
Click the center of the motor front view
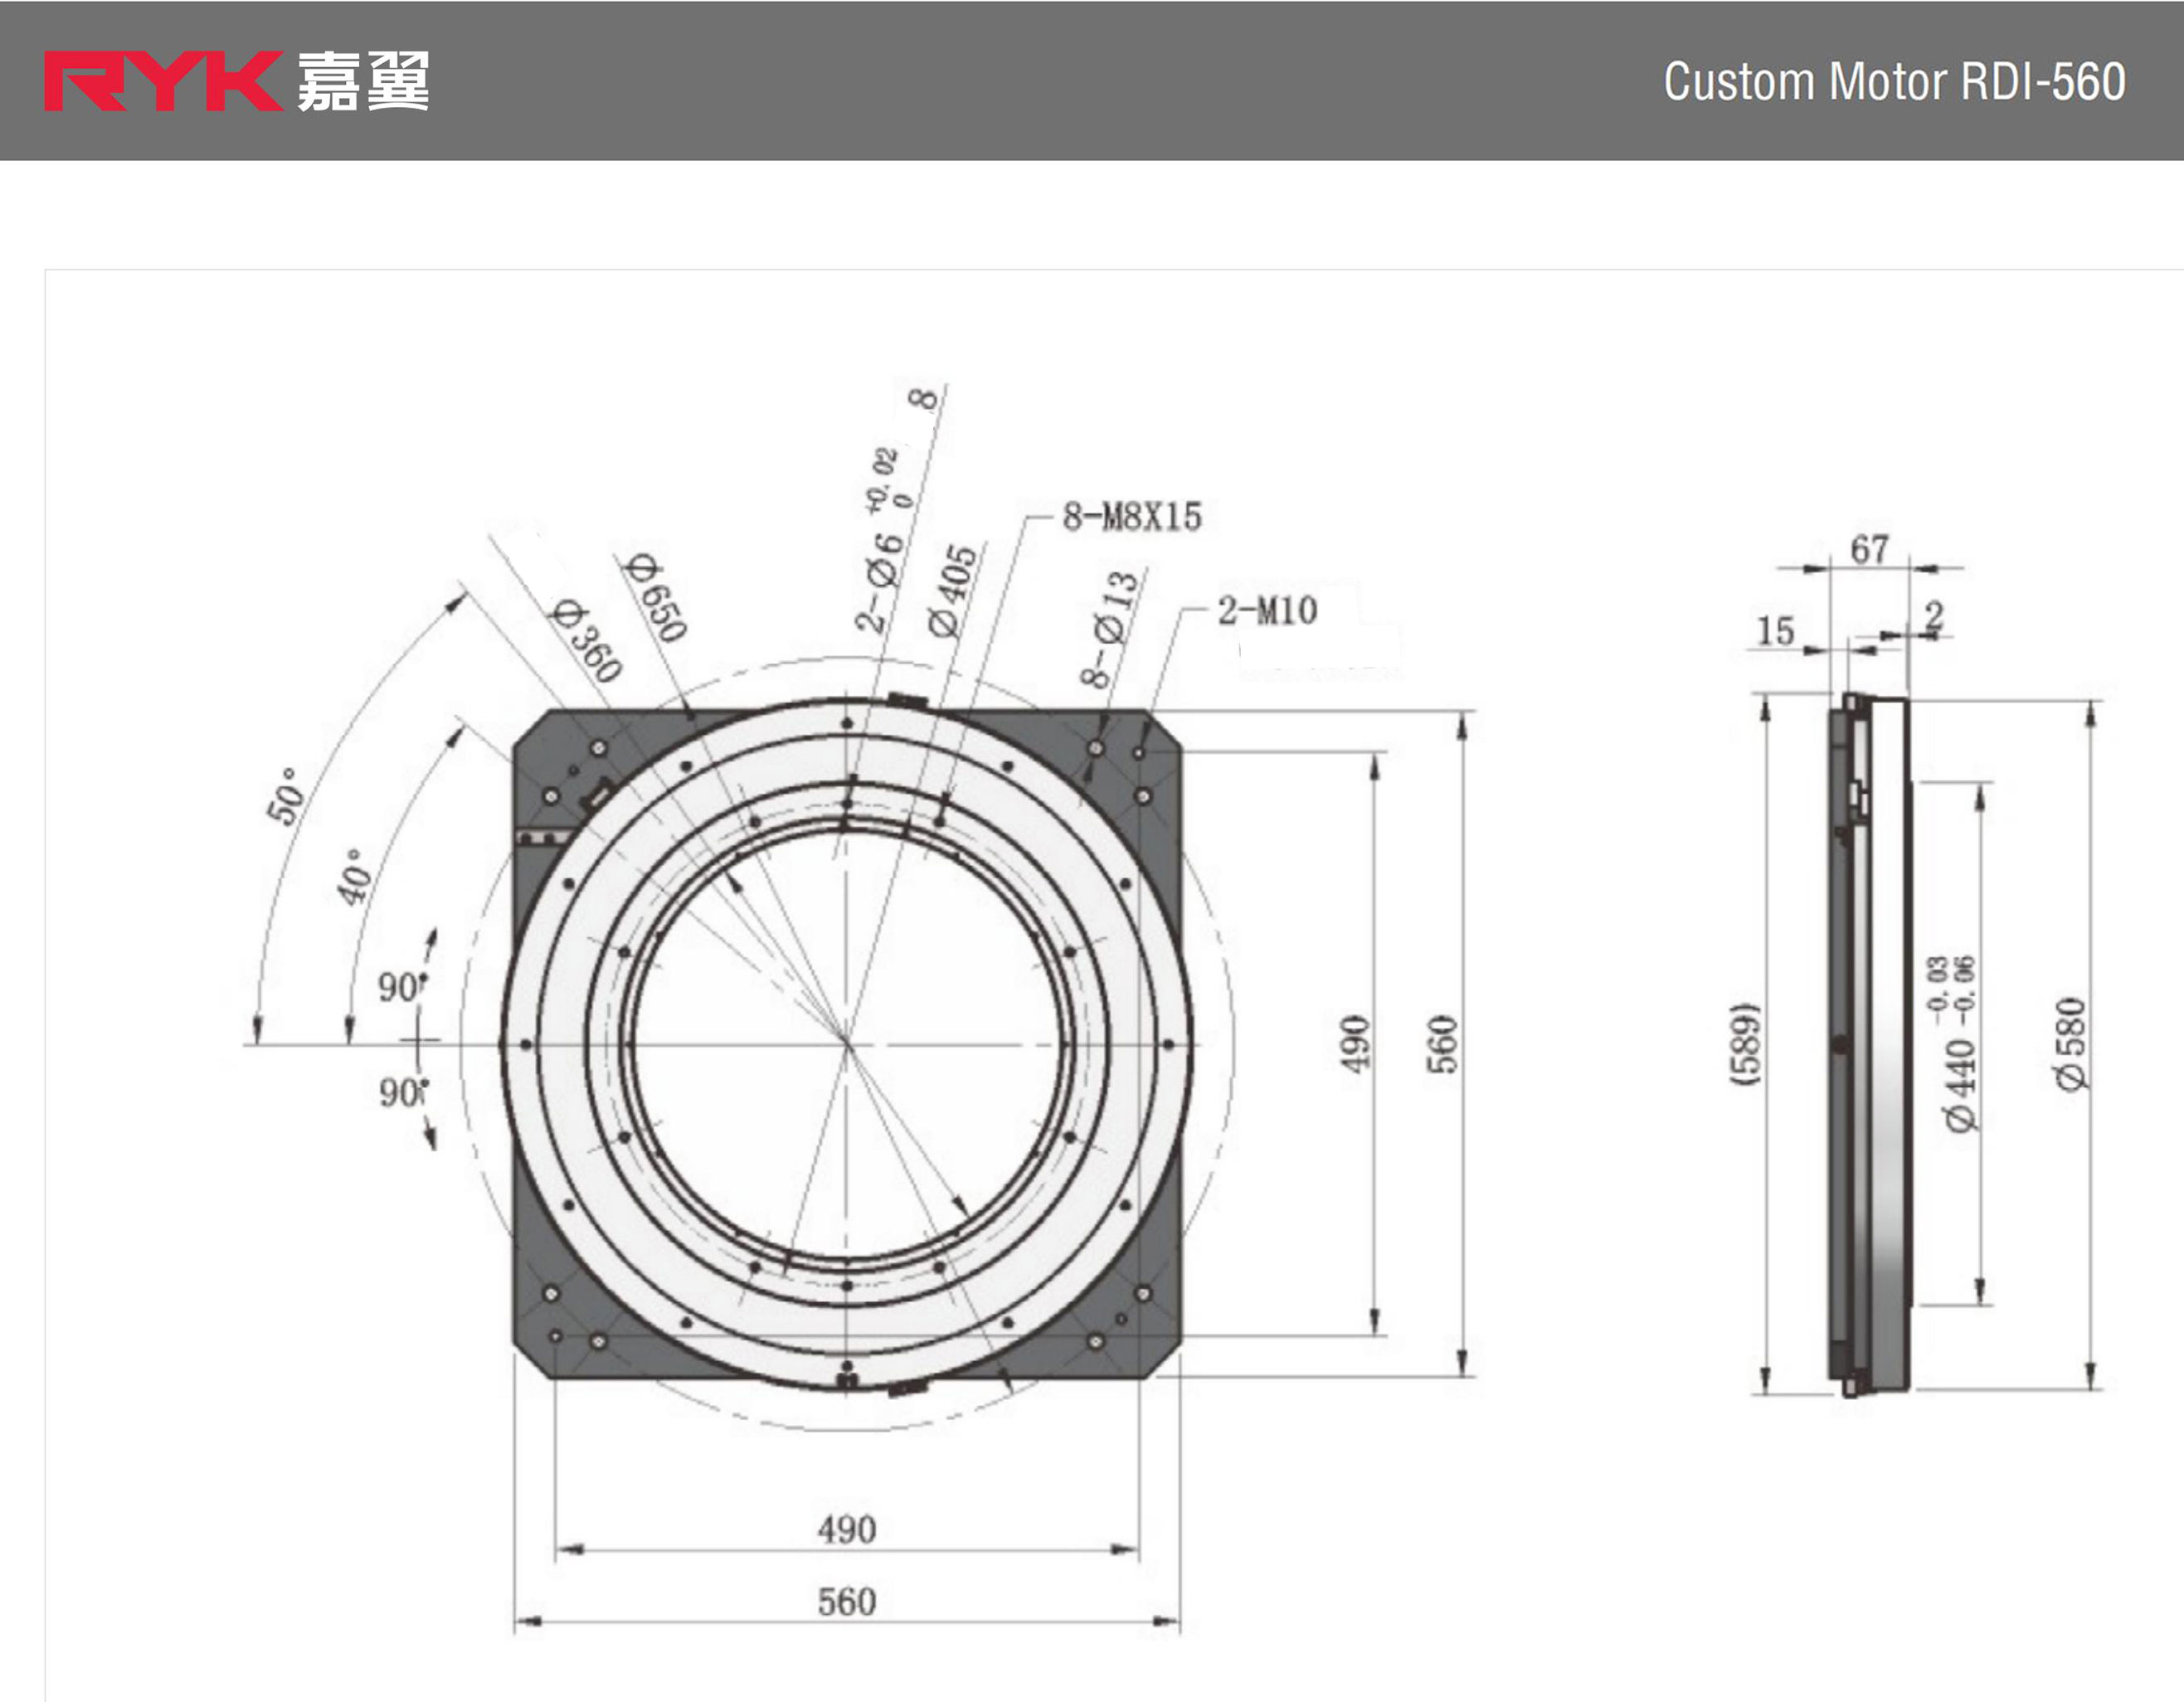(x=847, y=1044)
